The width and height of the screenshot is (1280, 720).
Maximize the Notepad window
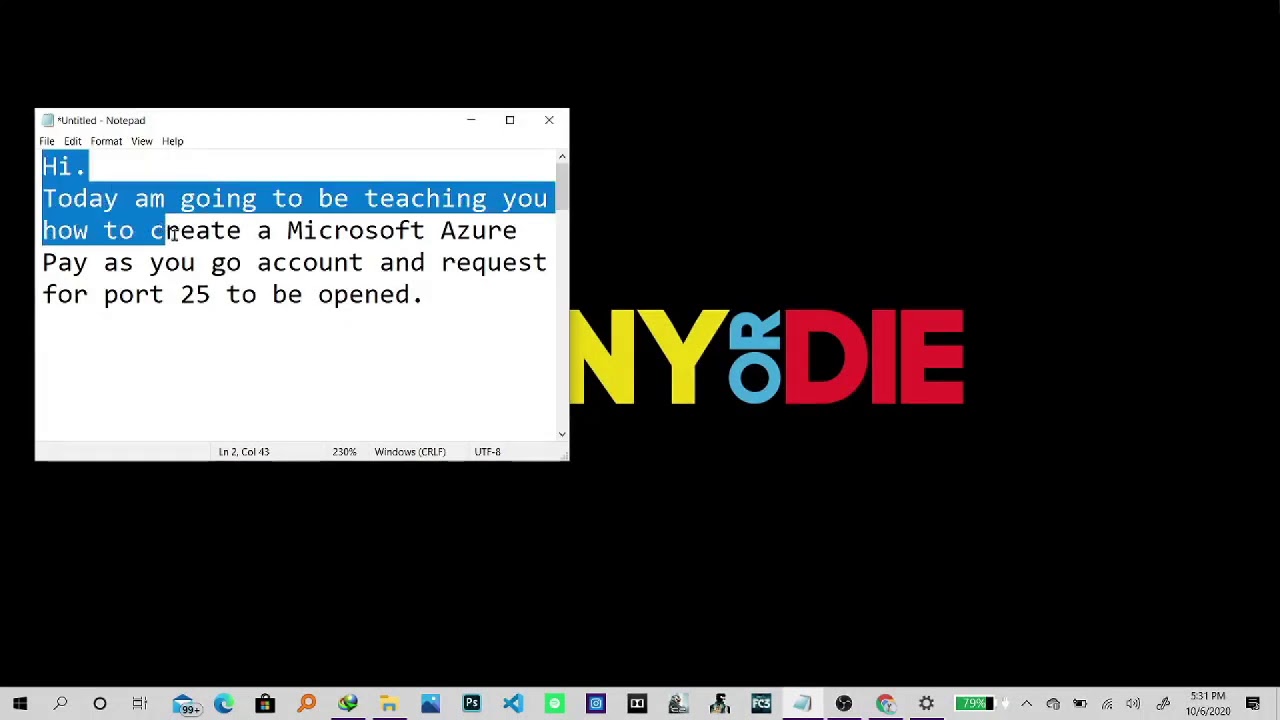click(x=510, y=120)
